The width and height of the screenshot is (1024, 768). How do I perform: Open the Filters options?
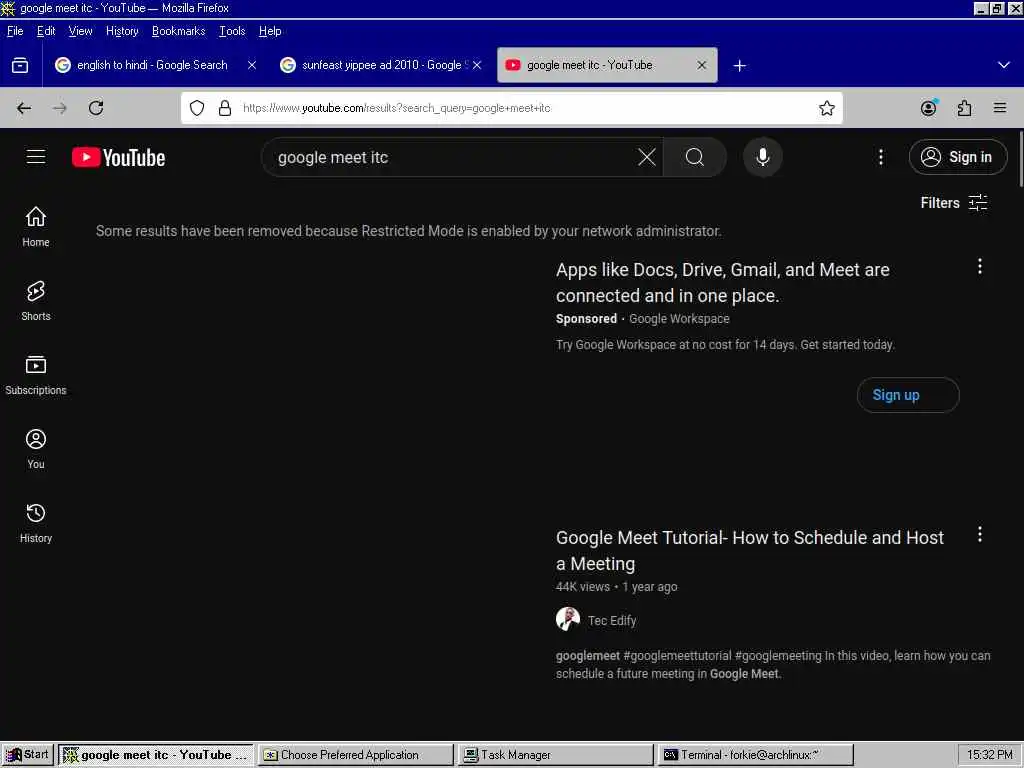[953, 202]
